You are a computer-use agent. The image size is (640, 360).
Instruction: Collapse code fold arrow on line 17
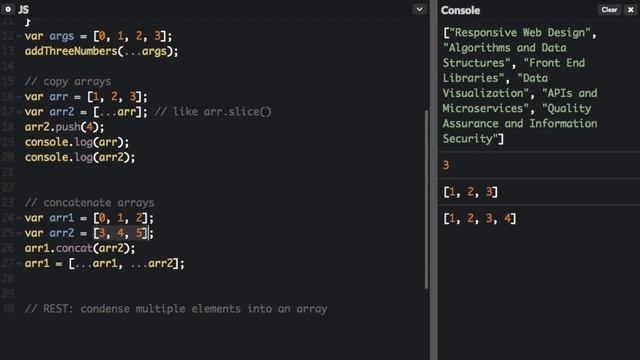[x=19, y=112]
